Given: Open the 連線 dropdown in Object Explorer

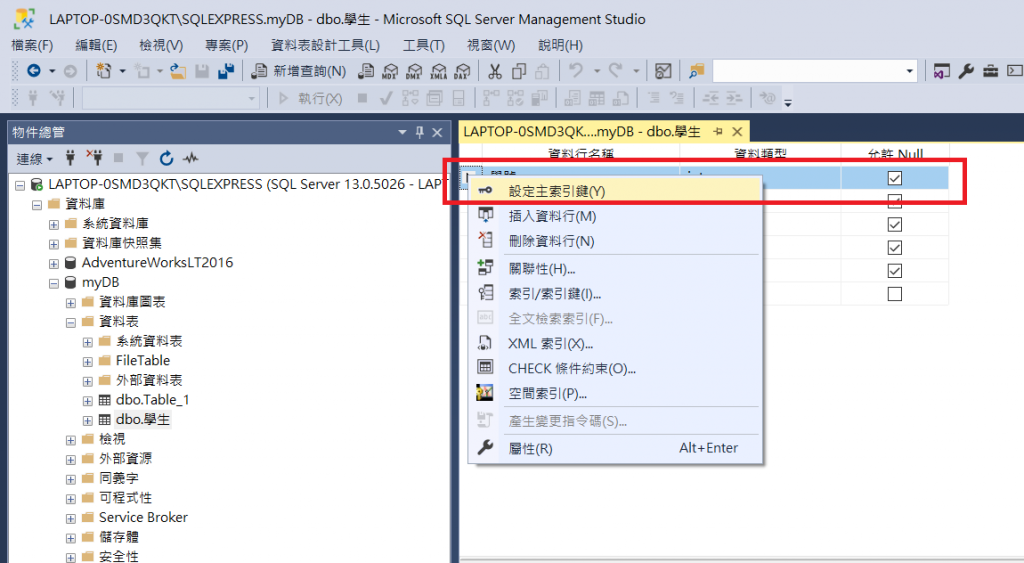Looking at the screenshot, I should click(x=34, y=158).
